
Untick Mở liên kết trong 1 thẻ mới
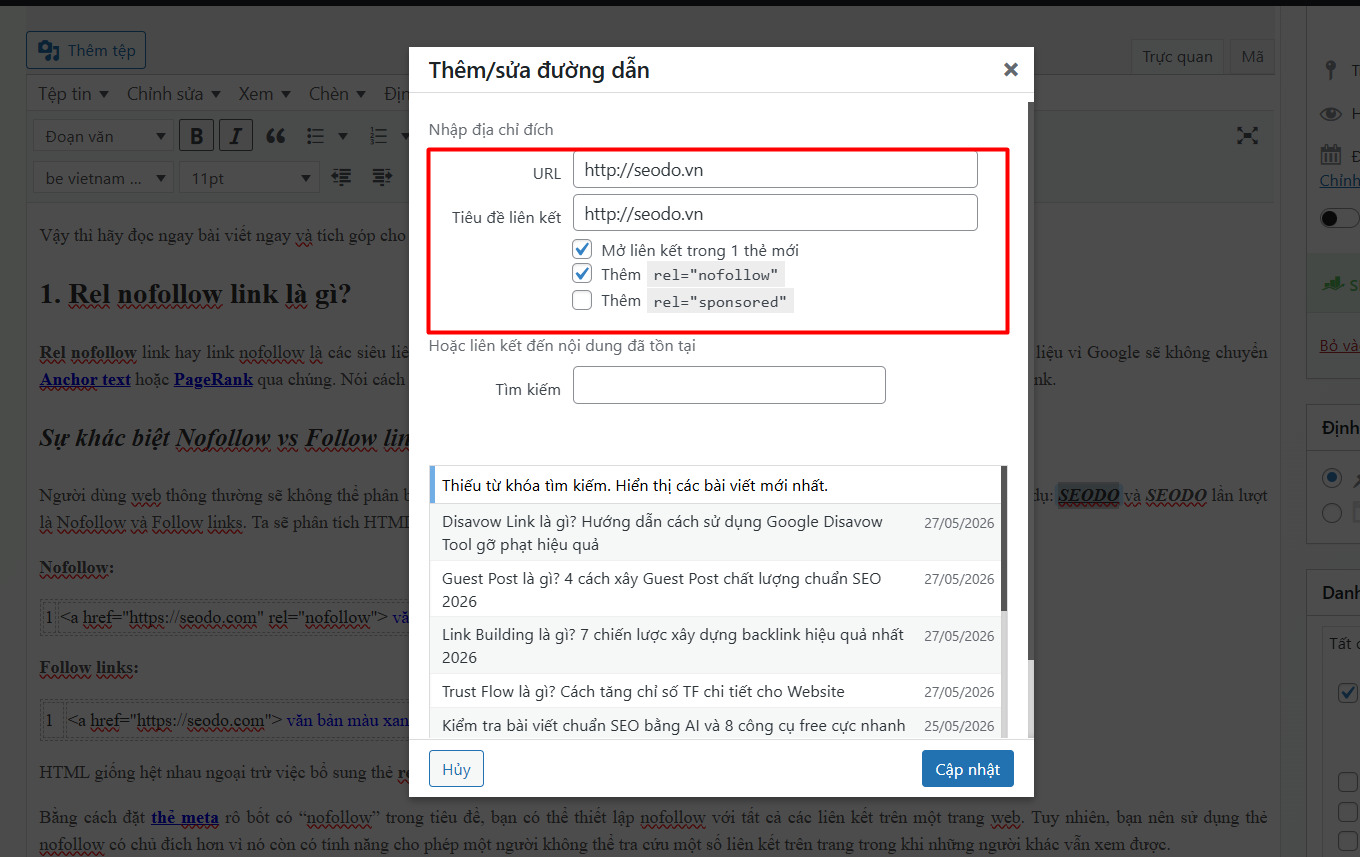click(582, 249)
